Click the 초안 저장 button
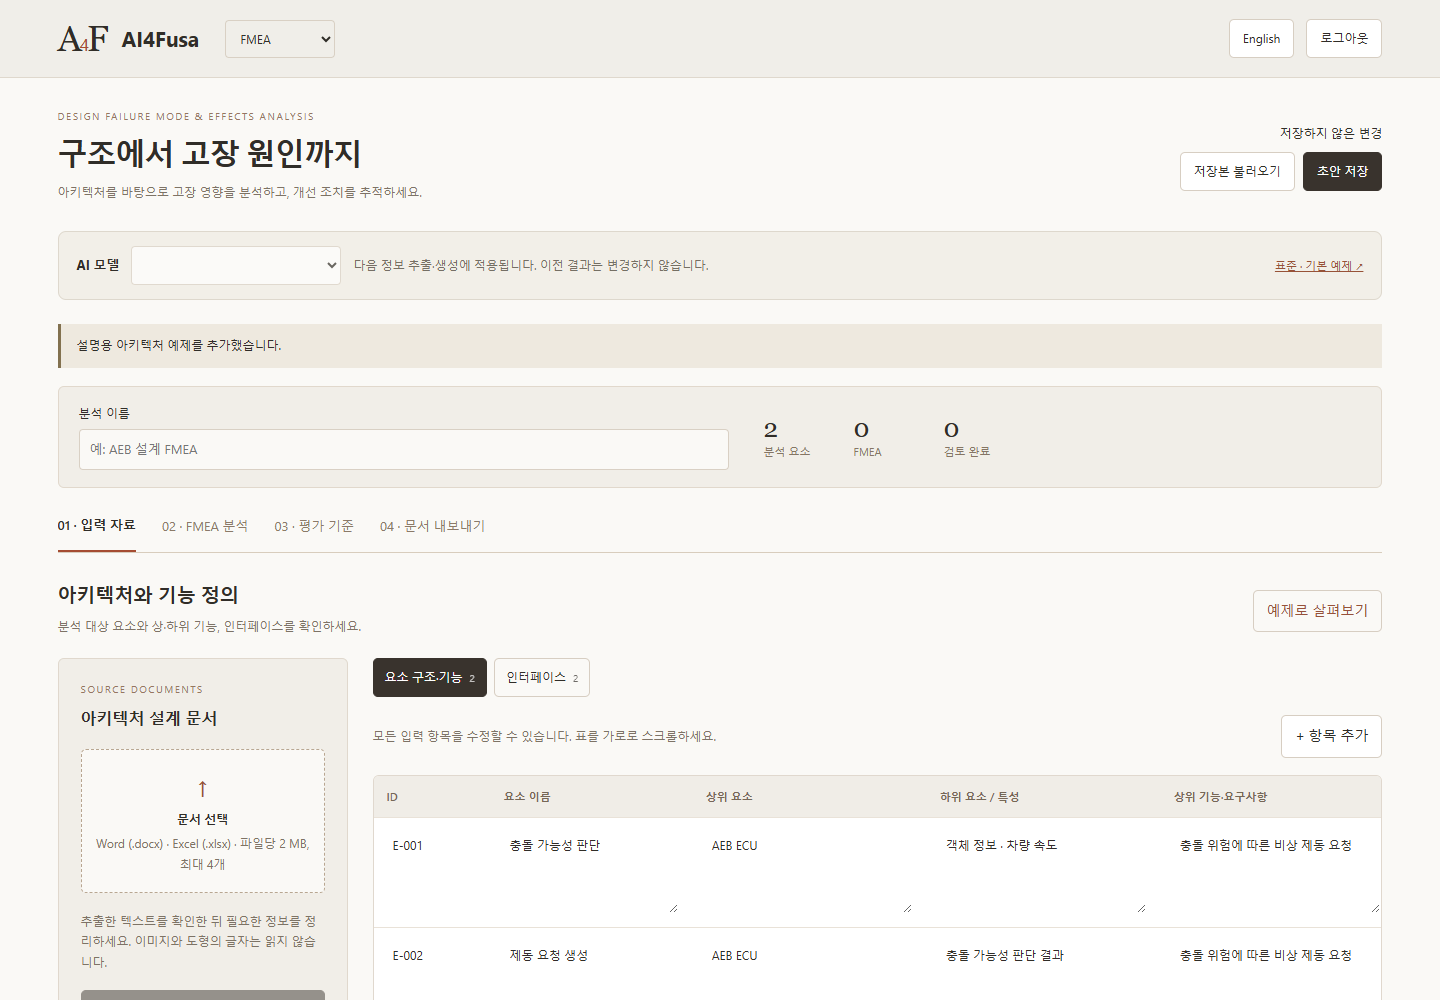This screenshot has width=1440, height=1000. tap(1342, 171)
